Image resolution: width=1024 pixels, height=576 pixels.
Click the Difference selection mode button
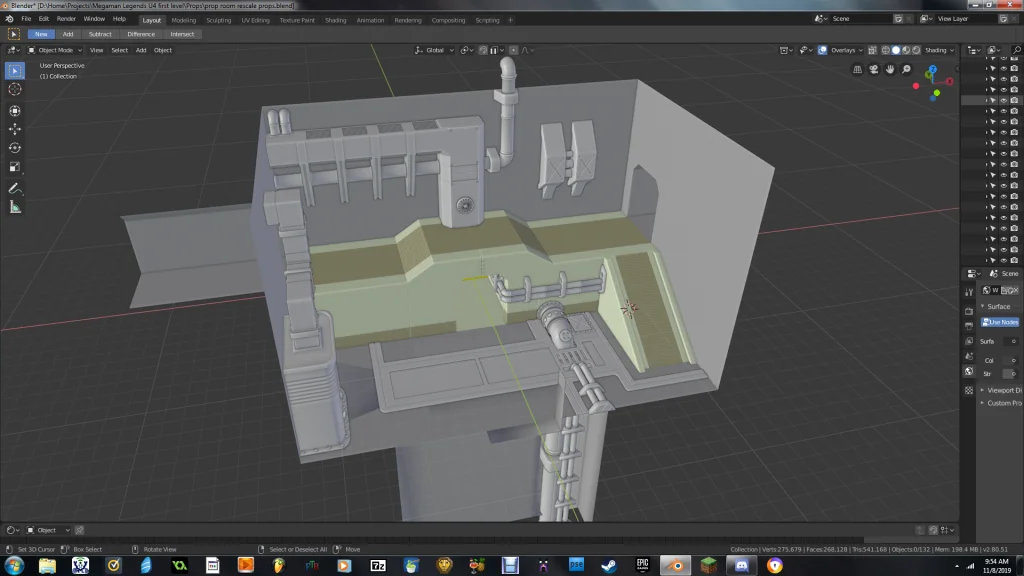click(141, 34)
